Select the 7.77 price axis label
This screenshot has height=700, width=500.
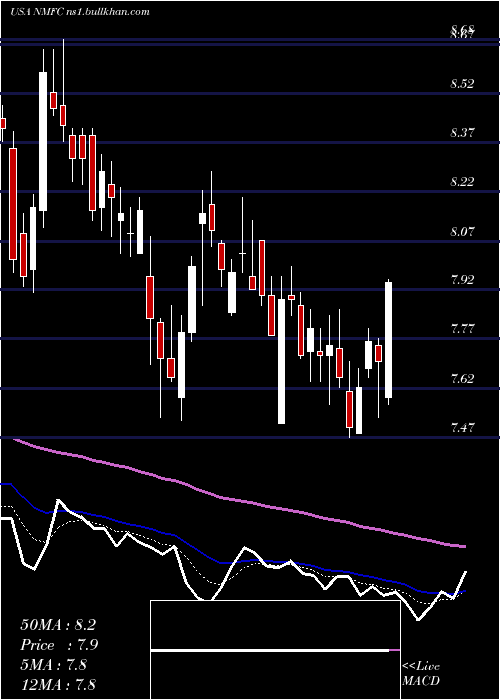pos(462,329)
